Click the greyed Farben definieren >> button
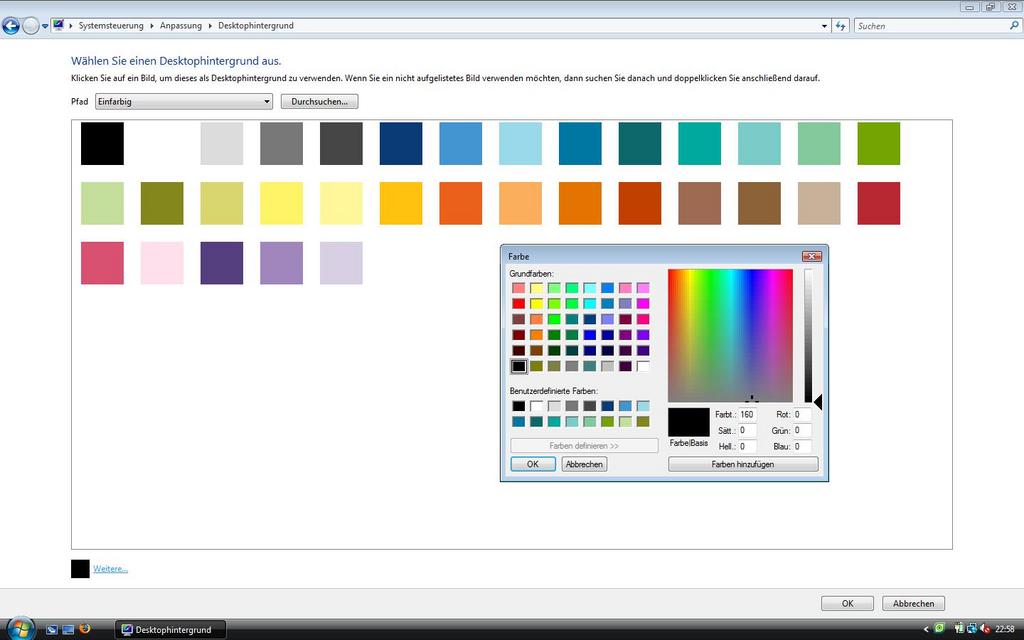Viewport: 1024px width, 640px height. pos(584,445)
